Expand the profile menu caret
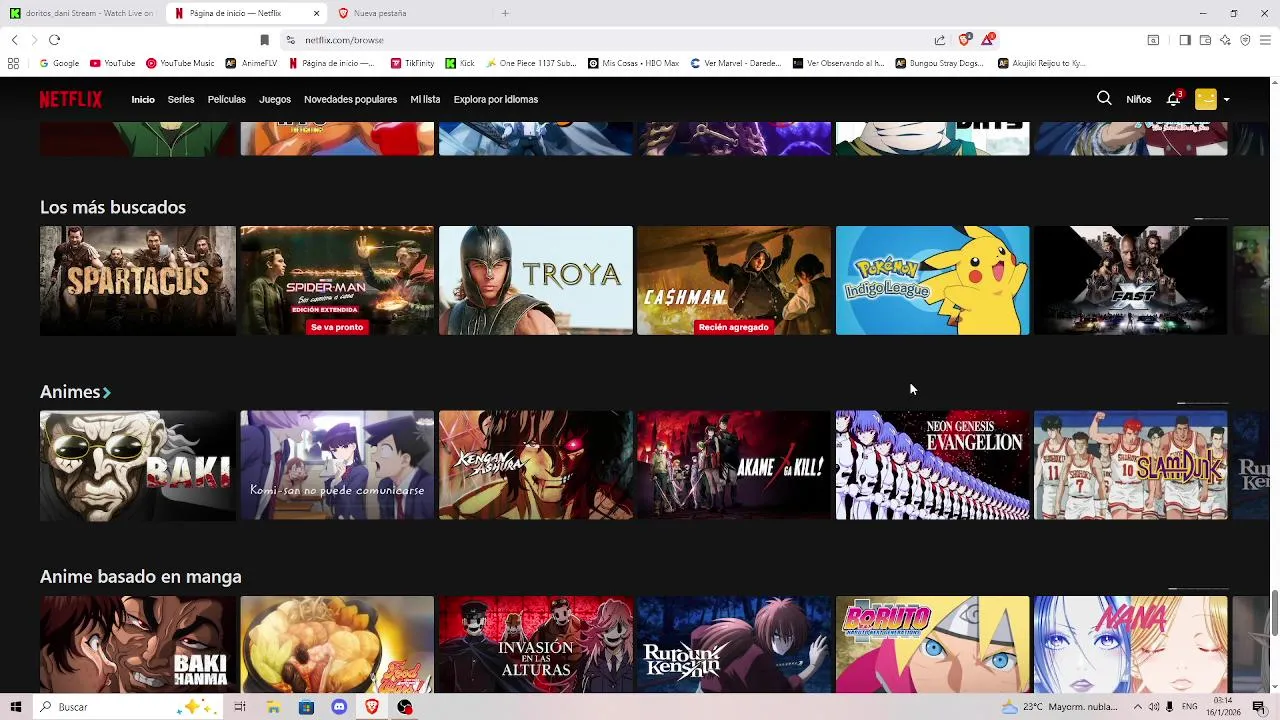1280x720 pixels. pyautogui.click(x=1227, y=100)
